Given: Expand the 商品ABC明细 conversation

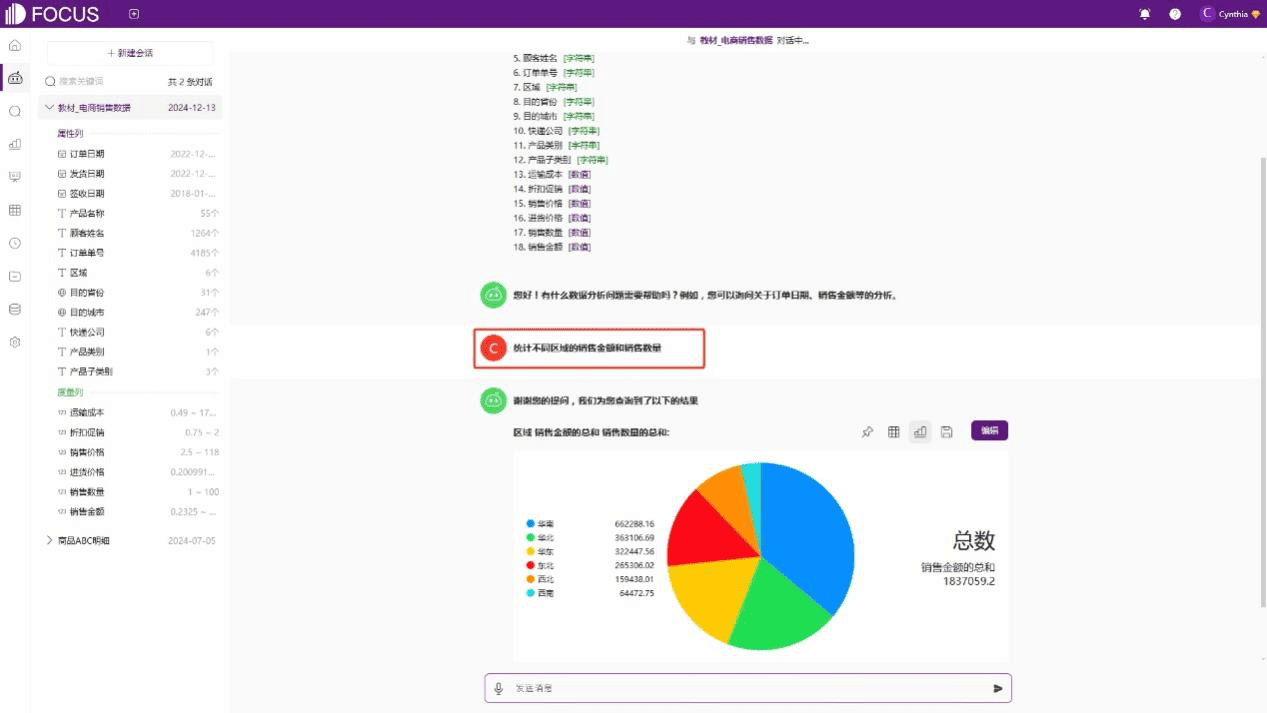Looking at the screenshot, I should coord(50,540).
